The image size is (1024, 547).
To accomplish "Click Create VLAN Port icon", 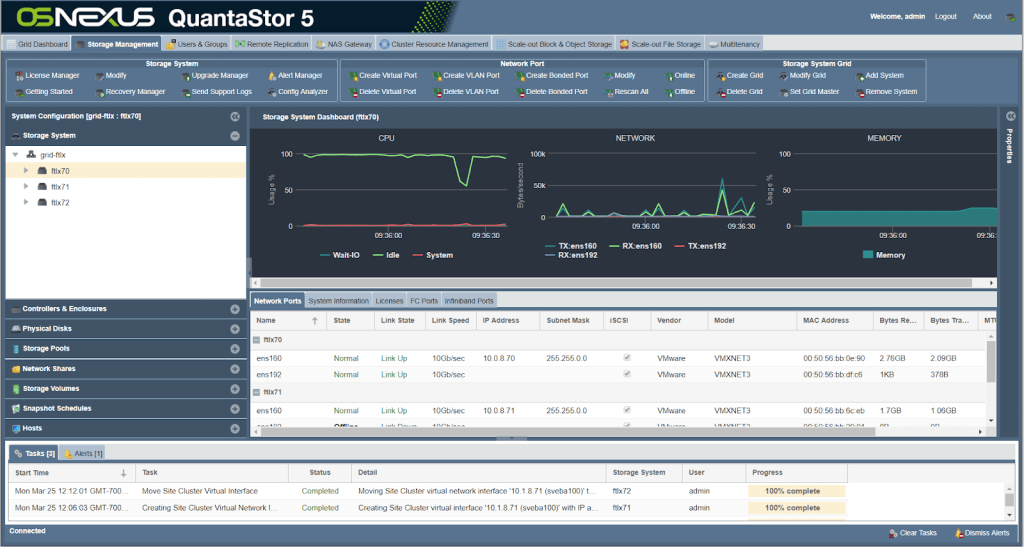I will click(437, 76).
